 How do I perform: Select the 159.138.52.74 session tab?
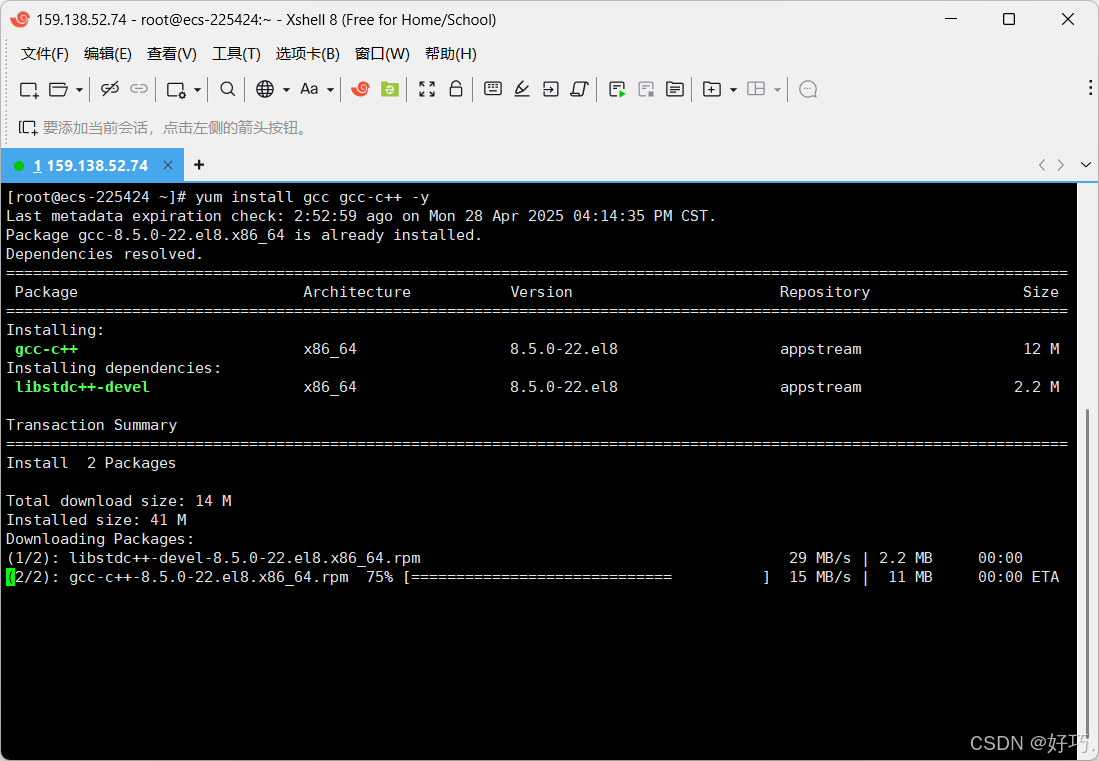click(91, 166)
